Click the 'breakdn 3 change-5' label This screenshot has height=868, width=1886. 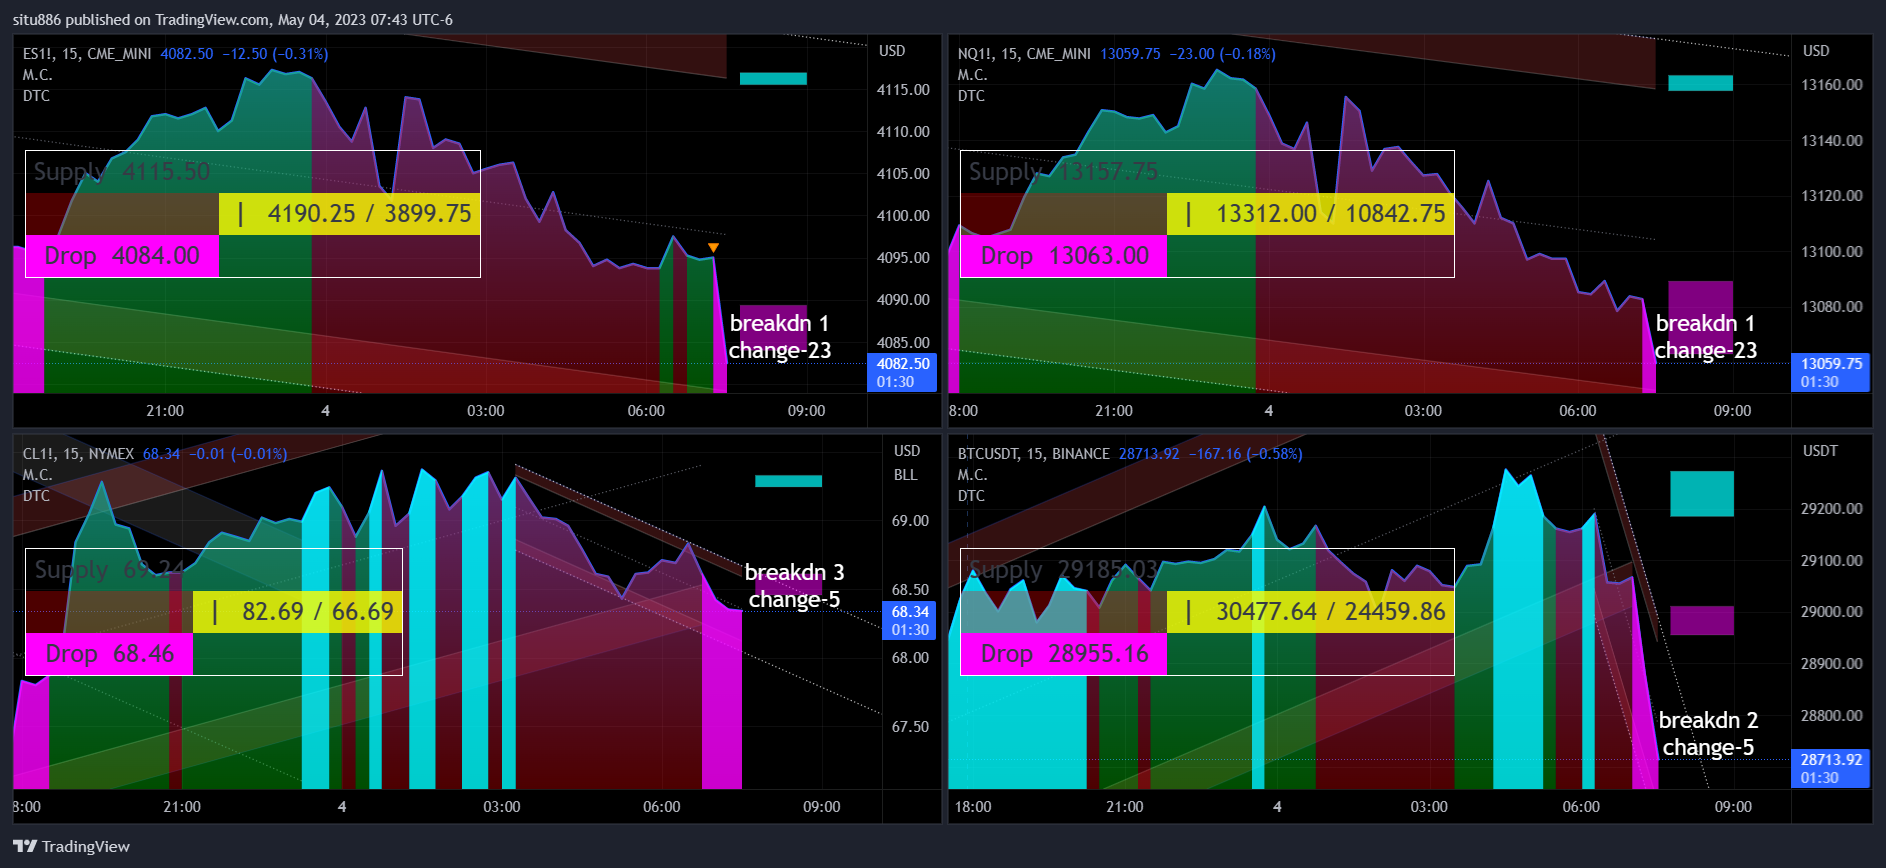(x=795, y=586)
